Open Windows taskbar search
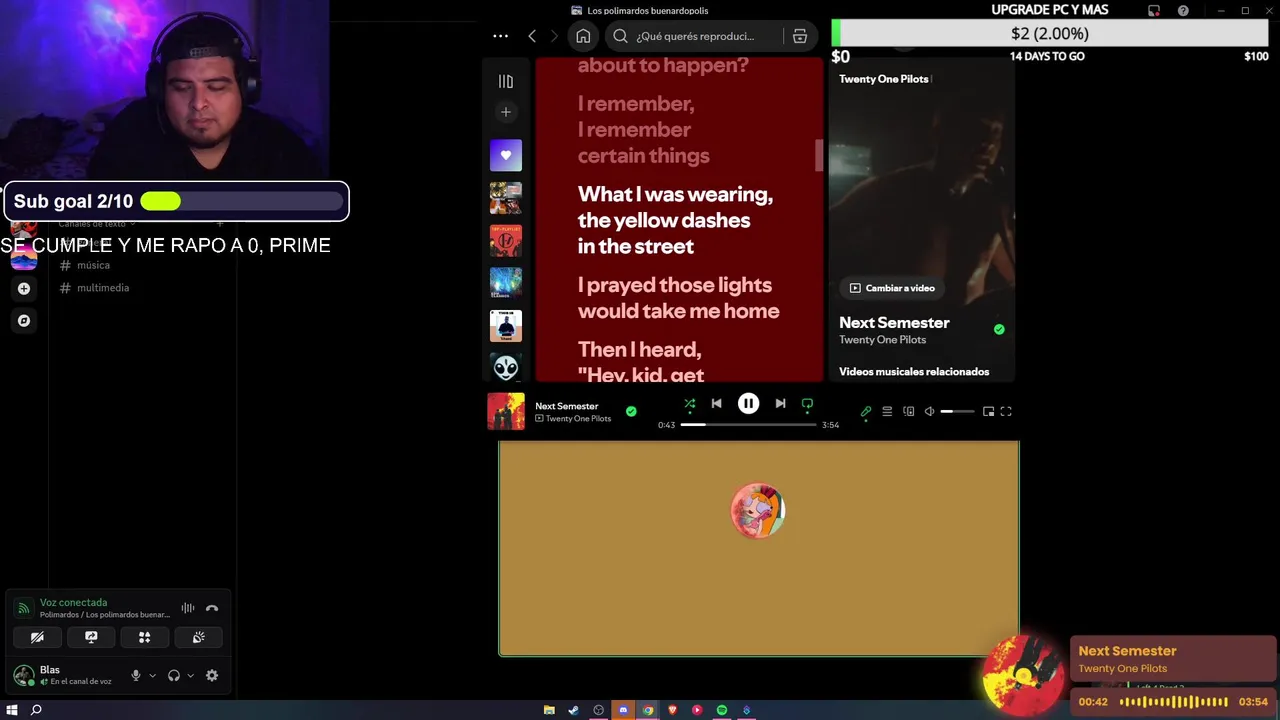The width and height of the screenshot is (1280, 720). pos(36,710)
